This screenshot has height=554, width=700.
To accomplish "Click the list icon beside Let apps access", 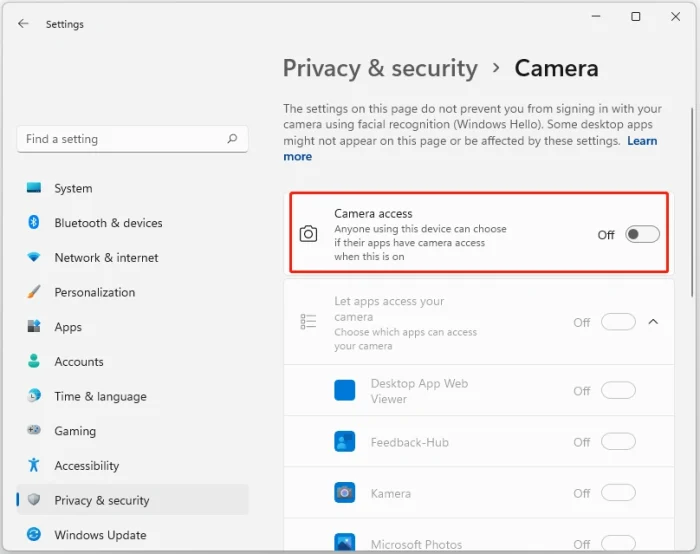I will point(308,321).
